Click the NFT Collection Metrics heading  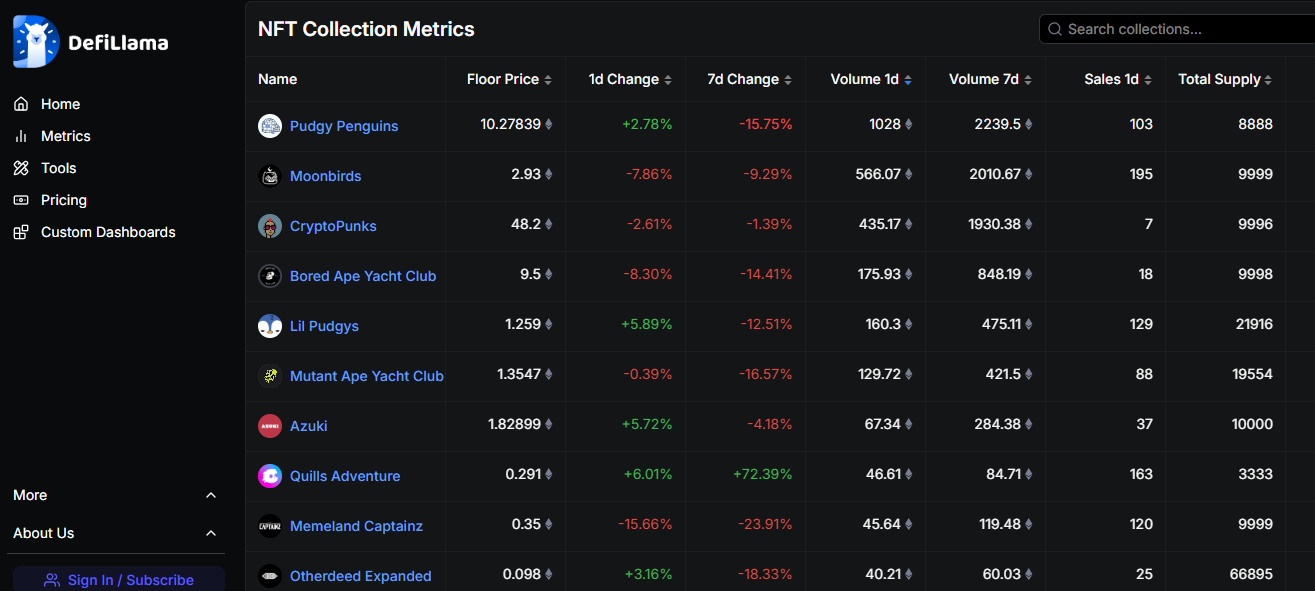(x=366, y=29)
